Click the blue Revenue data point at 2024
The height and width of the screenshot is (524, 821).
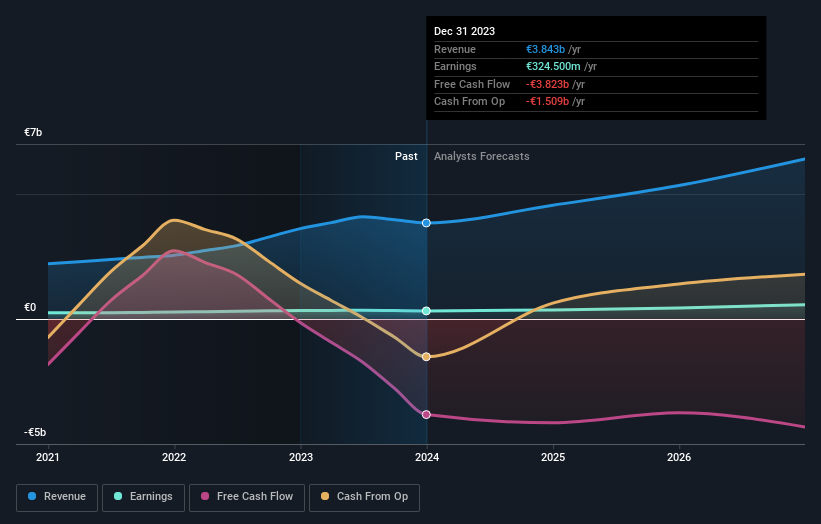pos(426,223)
